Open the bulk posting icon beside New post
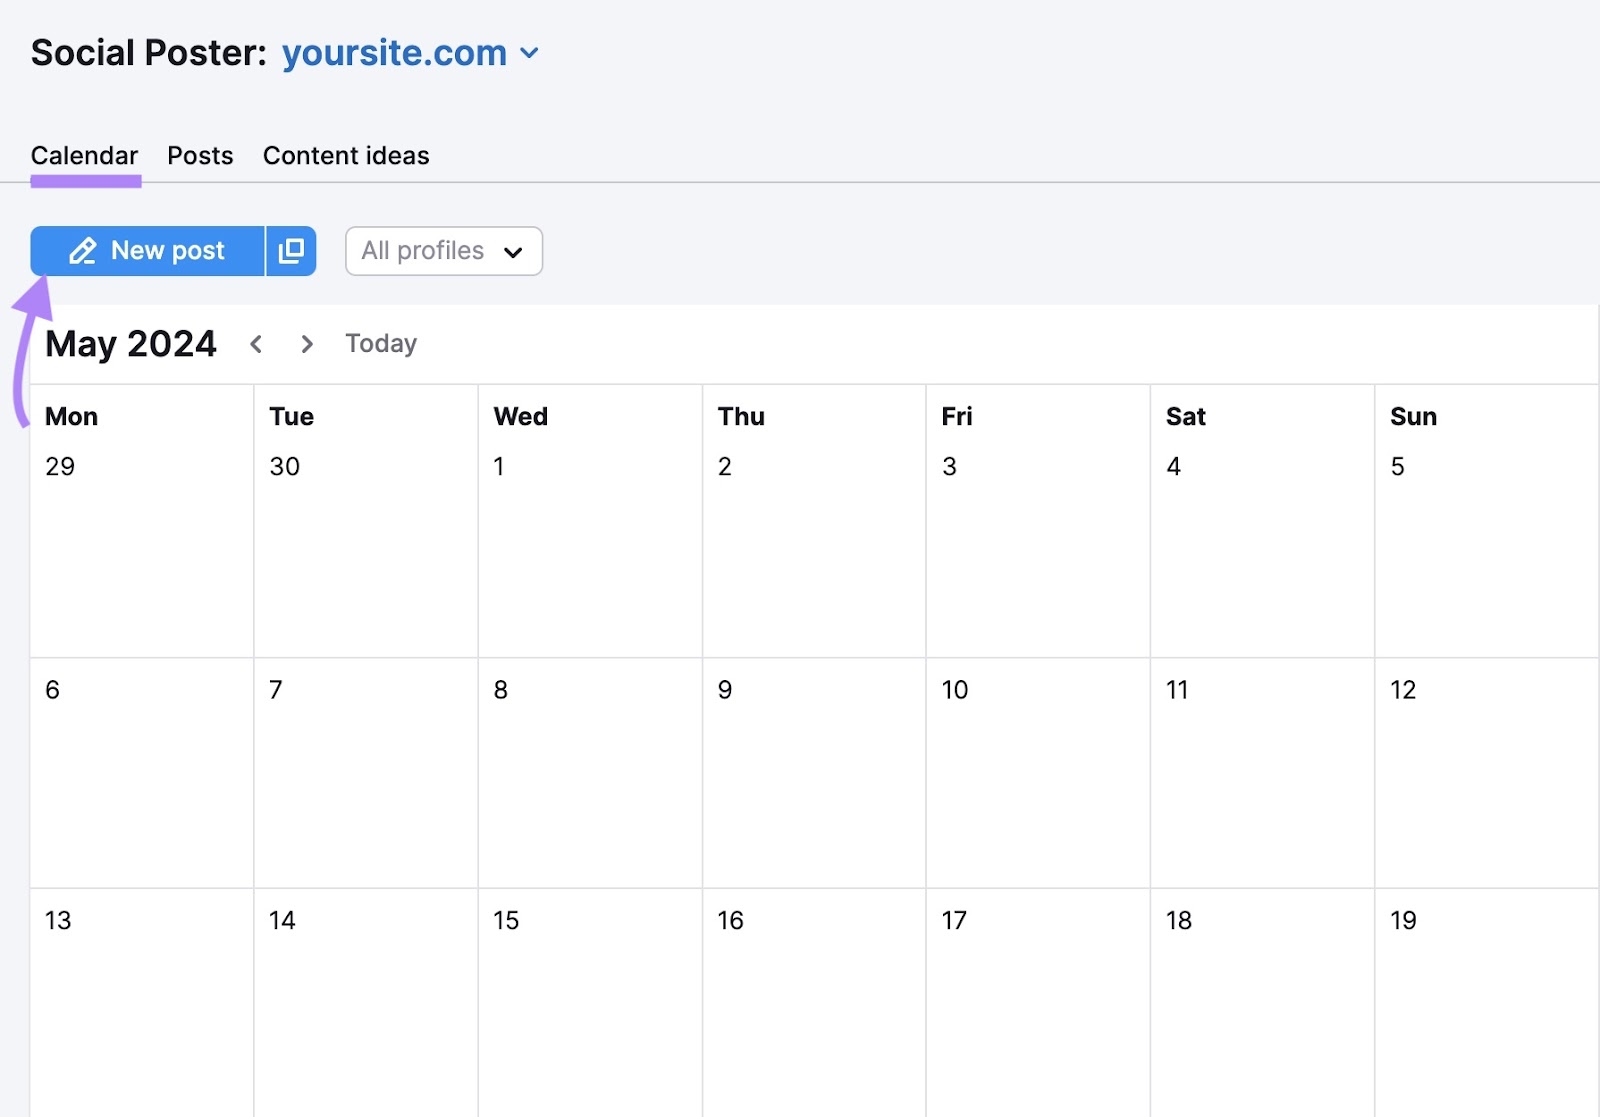The height and width of the screenshot is (1117, 1600). tap(291, 251)
